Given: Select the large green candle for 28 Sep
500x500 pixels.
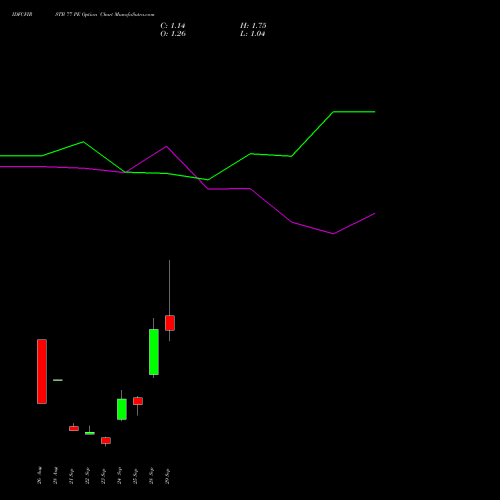Looking at the screenshot, I should (x=154, y=352).
